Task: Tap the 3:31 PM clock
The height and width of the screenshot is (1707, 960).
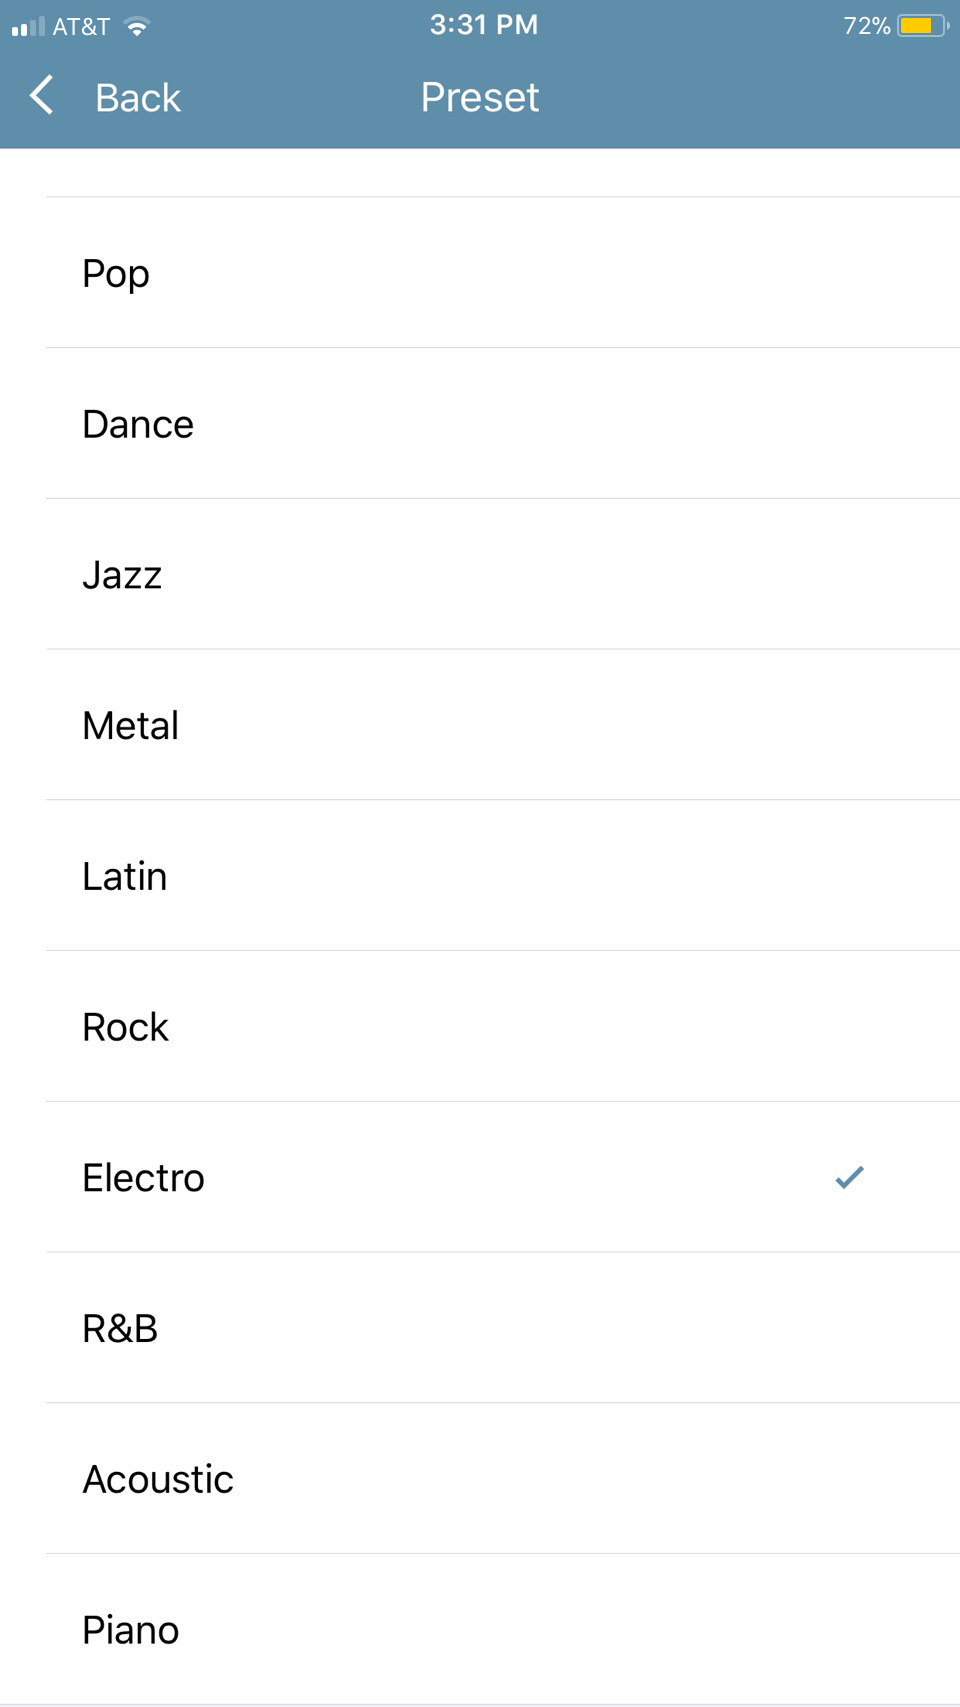Action: (x=484, y=25)
